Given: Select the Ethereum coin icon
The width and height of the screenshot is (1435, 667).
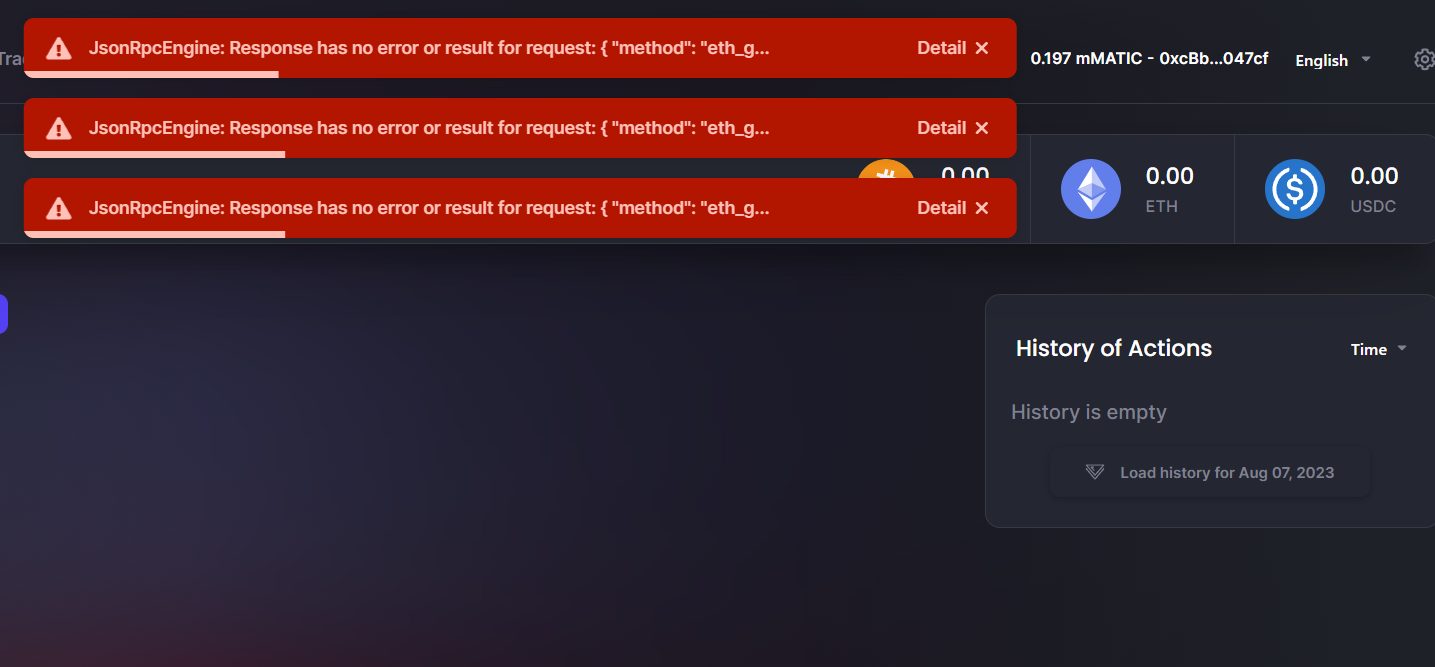Looking at the screenshot, I should [1091, 189].
